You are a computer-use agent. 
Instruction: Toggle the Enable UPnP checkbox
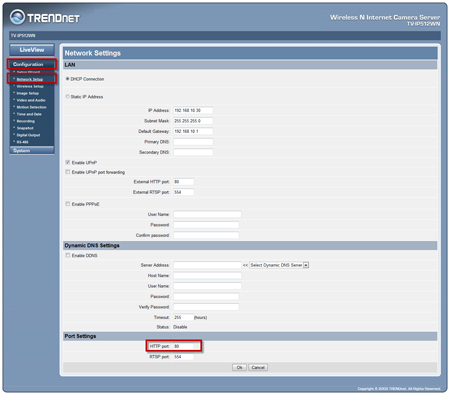tap(68, 162)
